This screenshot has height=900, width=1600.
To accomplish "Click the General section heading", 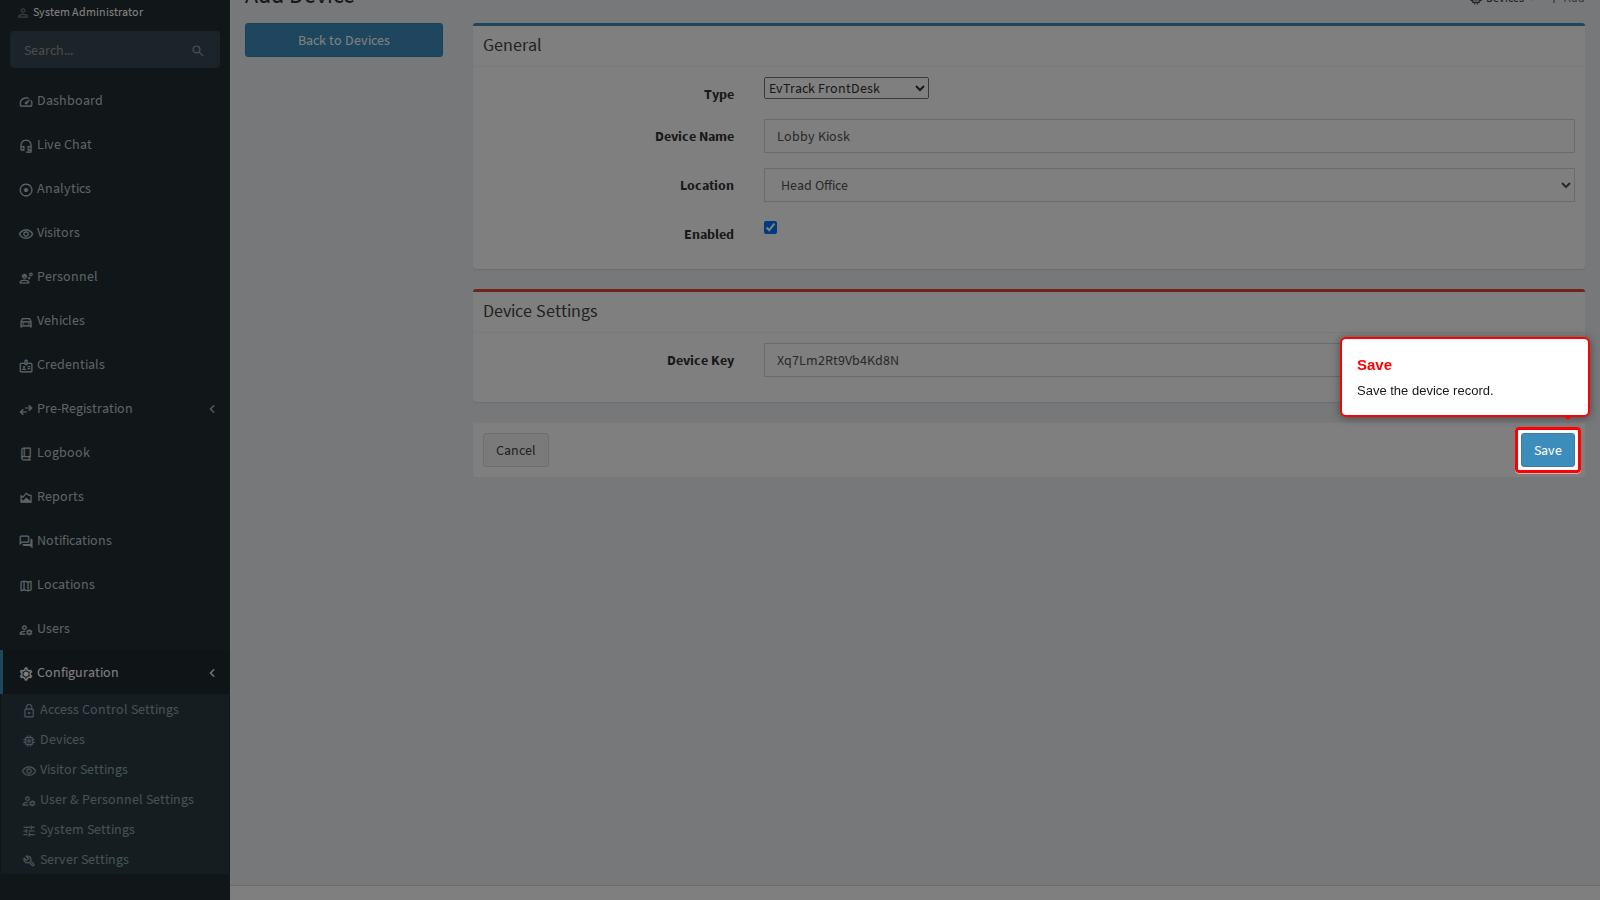I will pyautogui.click(x=512, y=45).
